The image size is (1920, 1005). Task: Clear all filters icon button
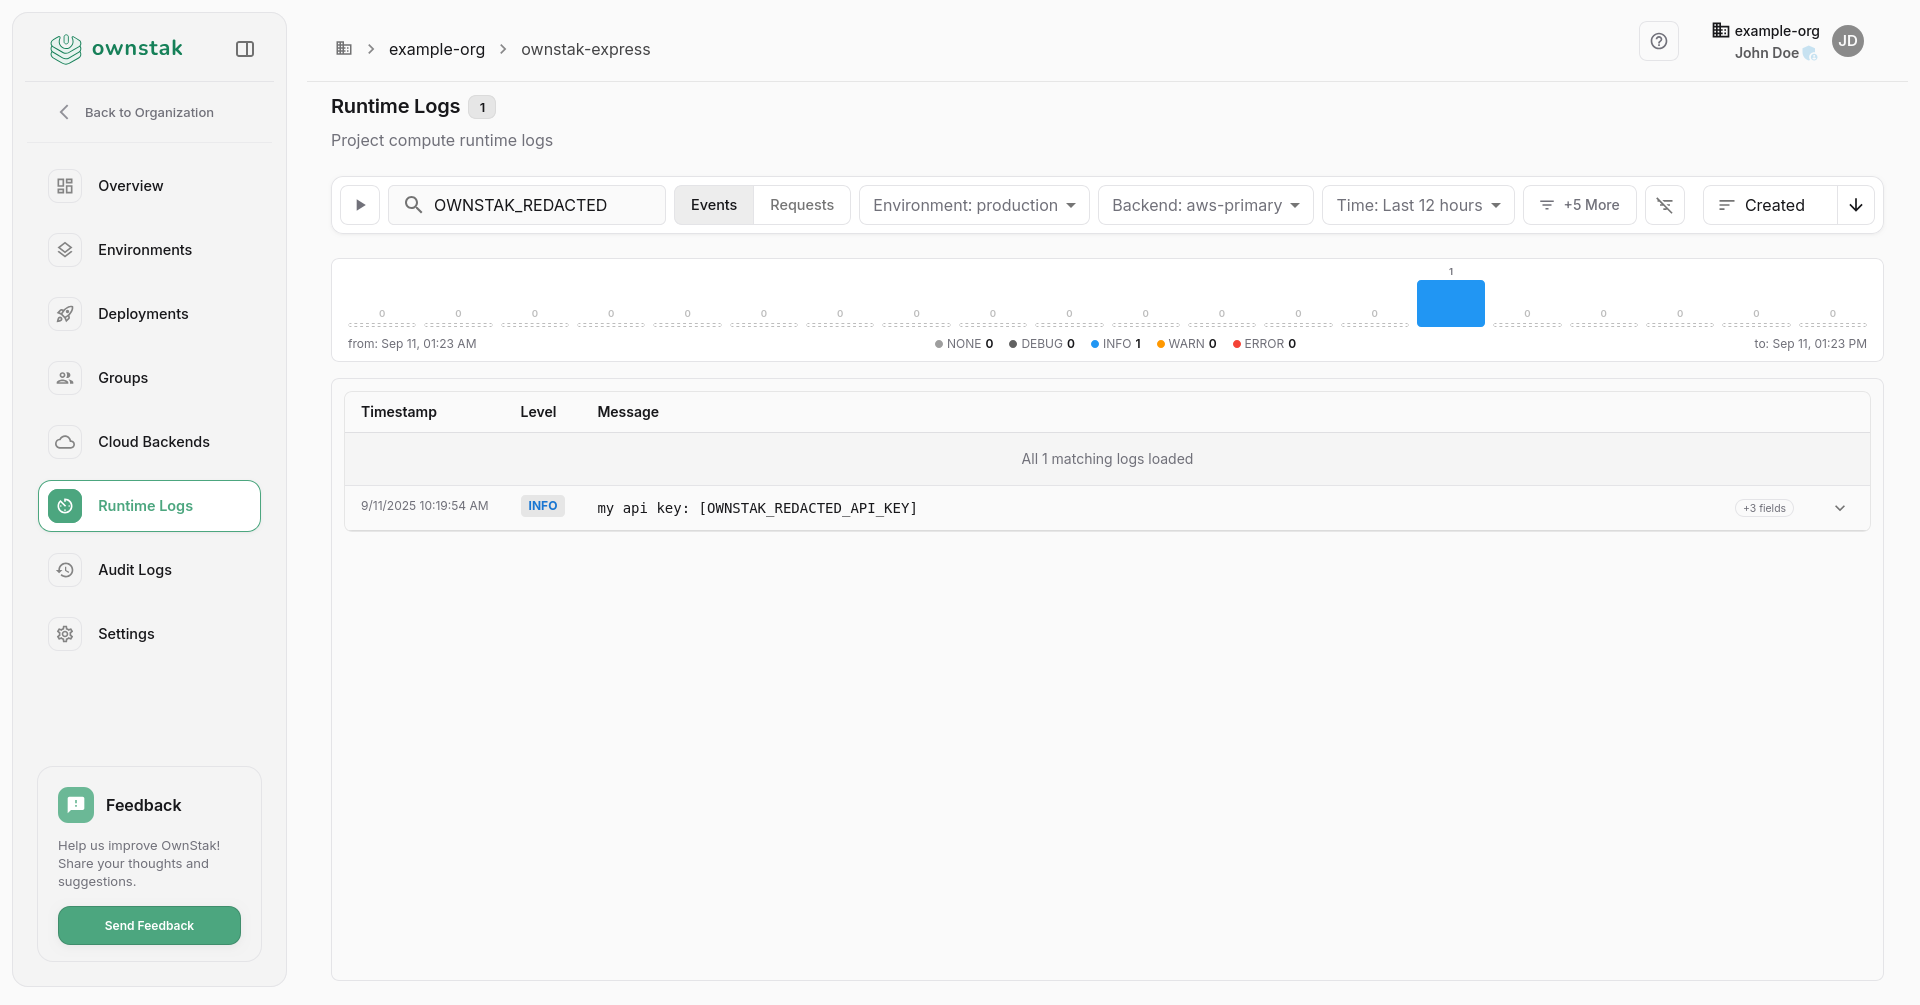tap(1665, 205)
